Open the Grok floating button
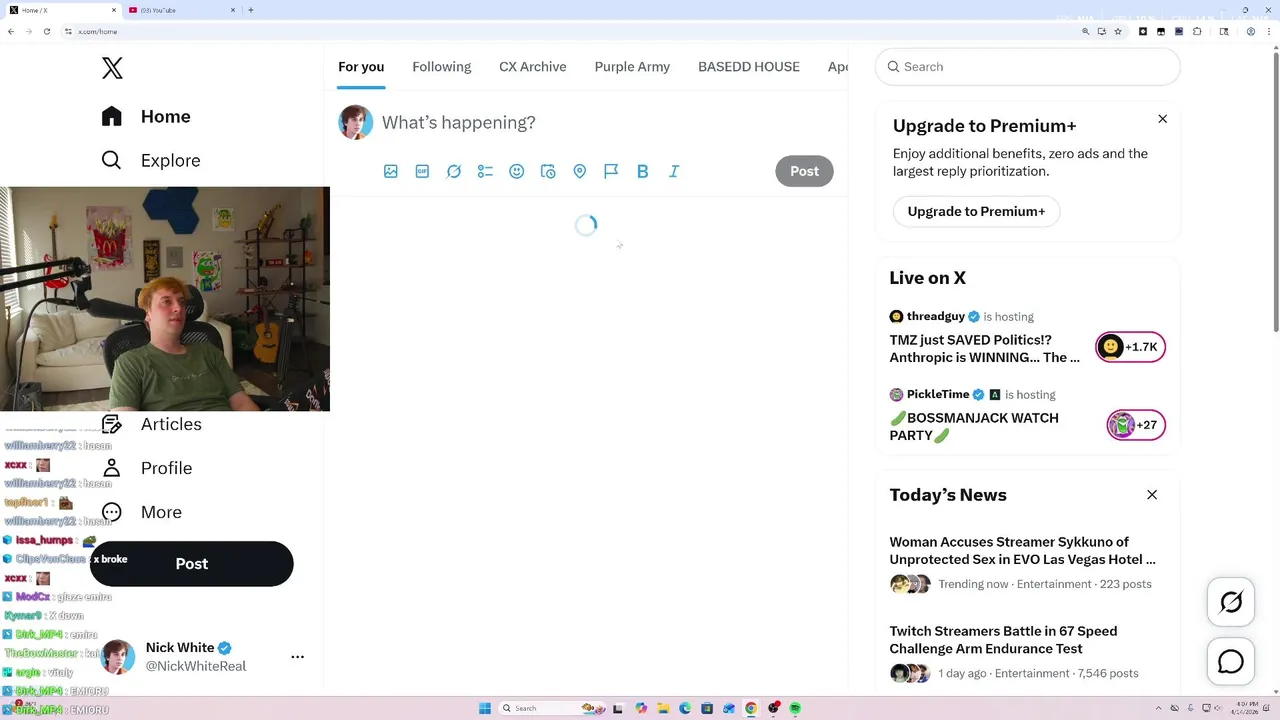Viewport: 1280px width, 720px height. click(x=1231, y=602)
